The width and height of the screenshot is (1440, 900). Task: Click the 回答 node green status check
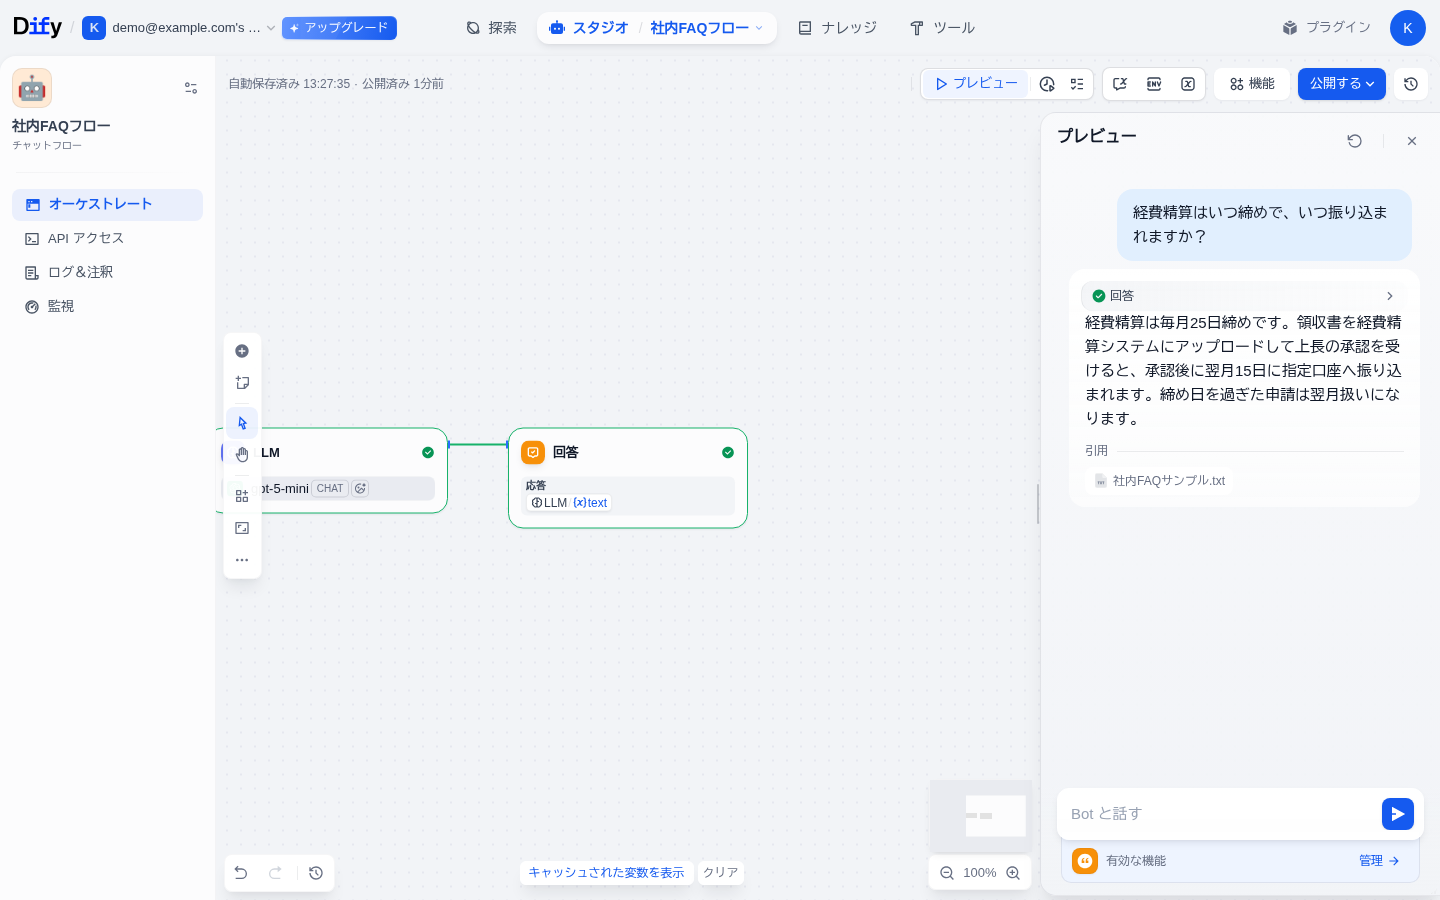click(x=728, y=453)
